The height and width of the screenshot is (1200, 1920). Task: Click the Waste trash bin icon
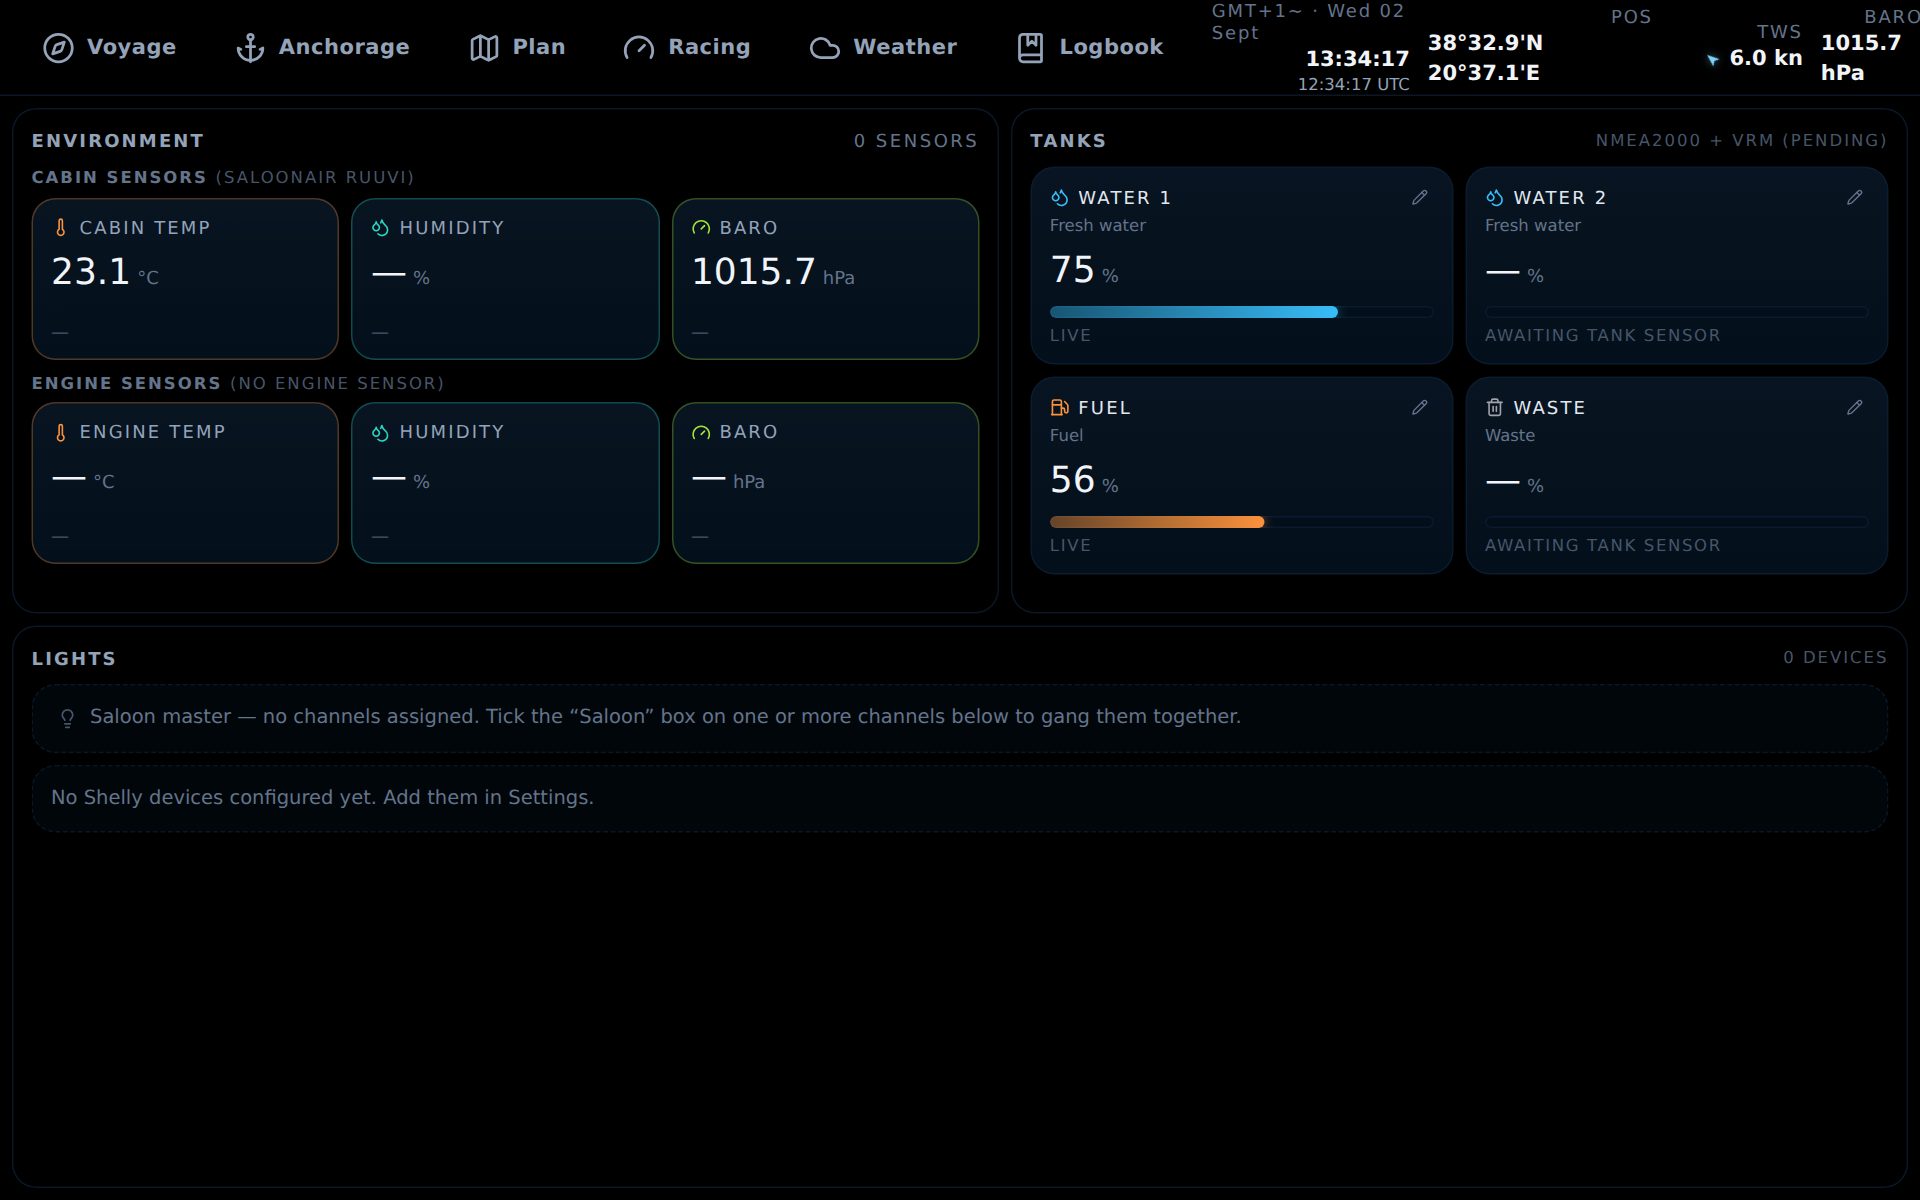click(x=1494, y=408)
